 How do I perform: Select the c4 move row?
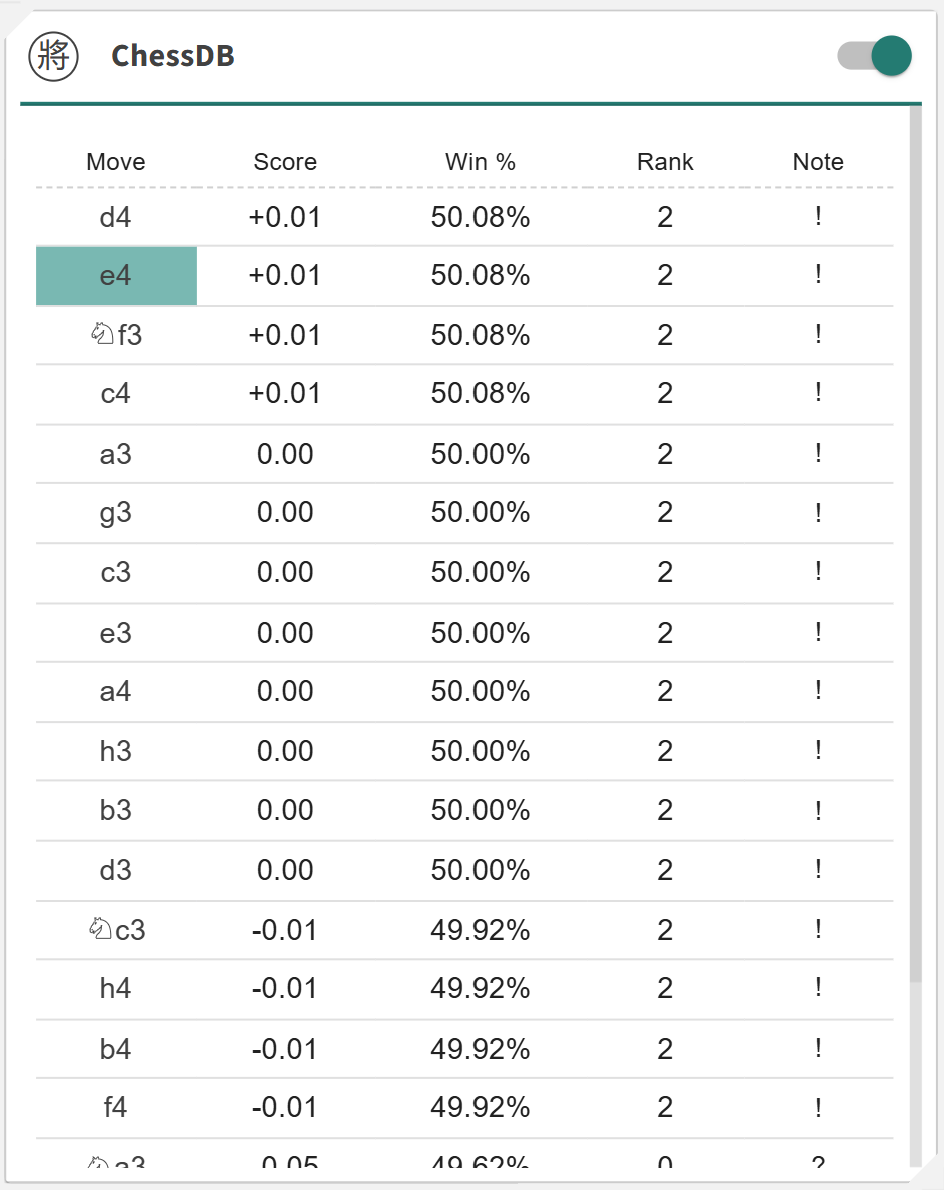click(116, 394)
